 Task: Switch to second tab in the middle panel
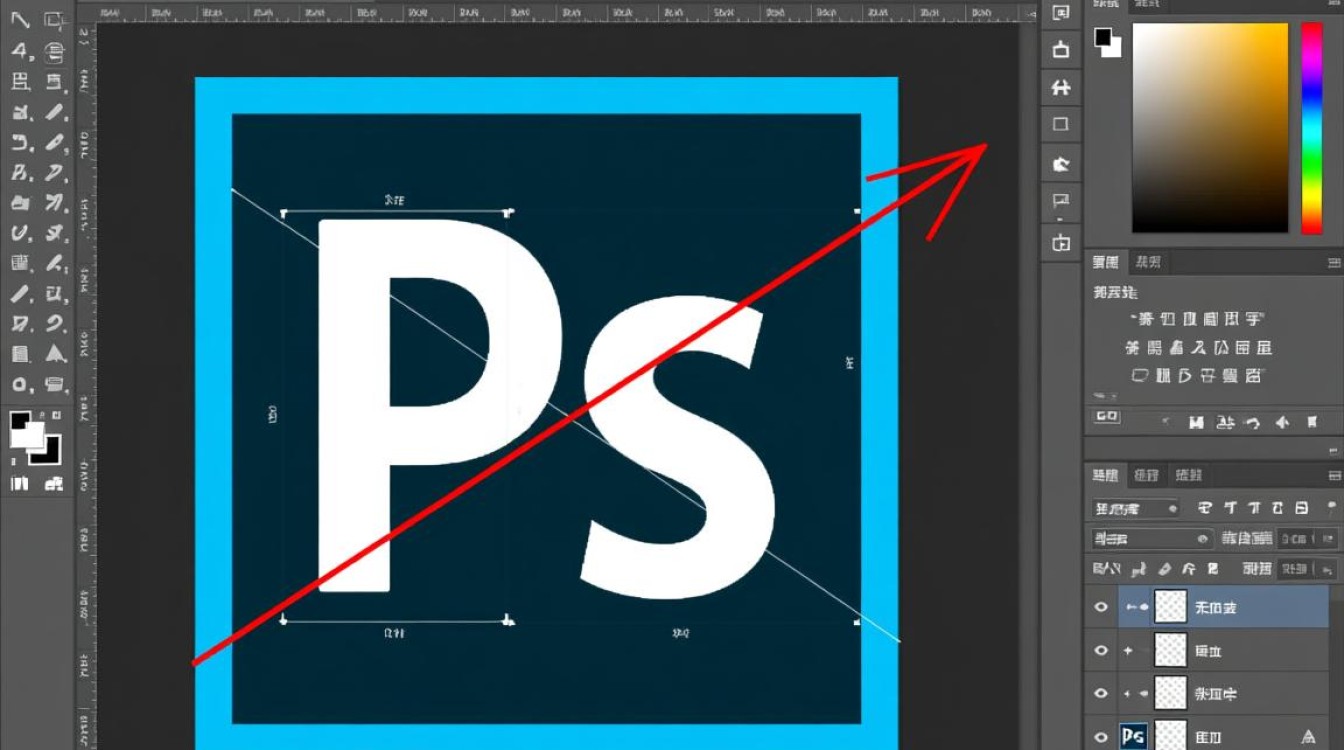coord(1148,262)
